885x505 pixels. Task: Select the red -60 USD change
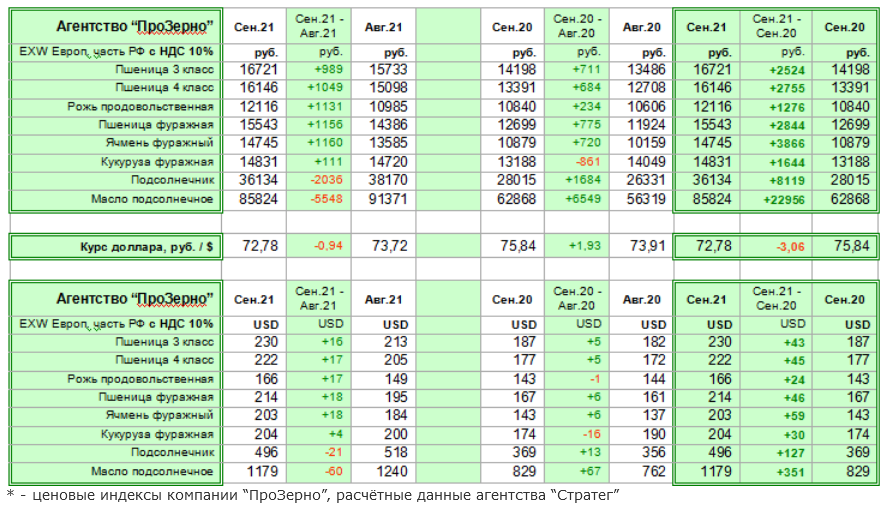tap(334, 472)
